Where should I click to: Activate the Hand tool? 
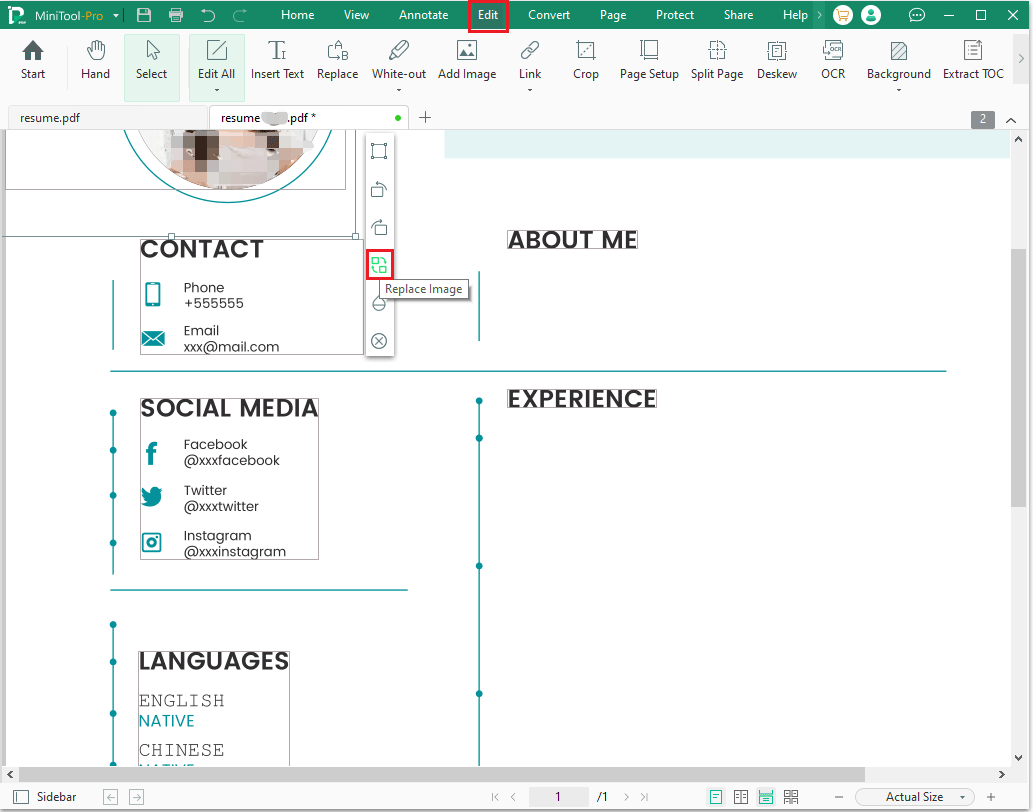96,61
